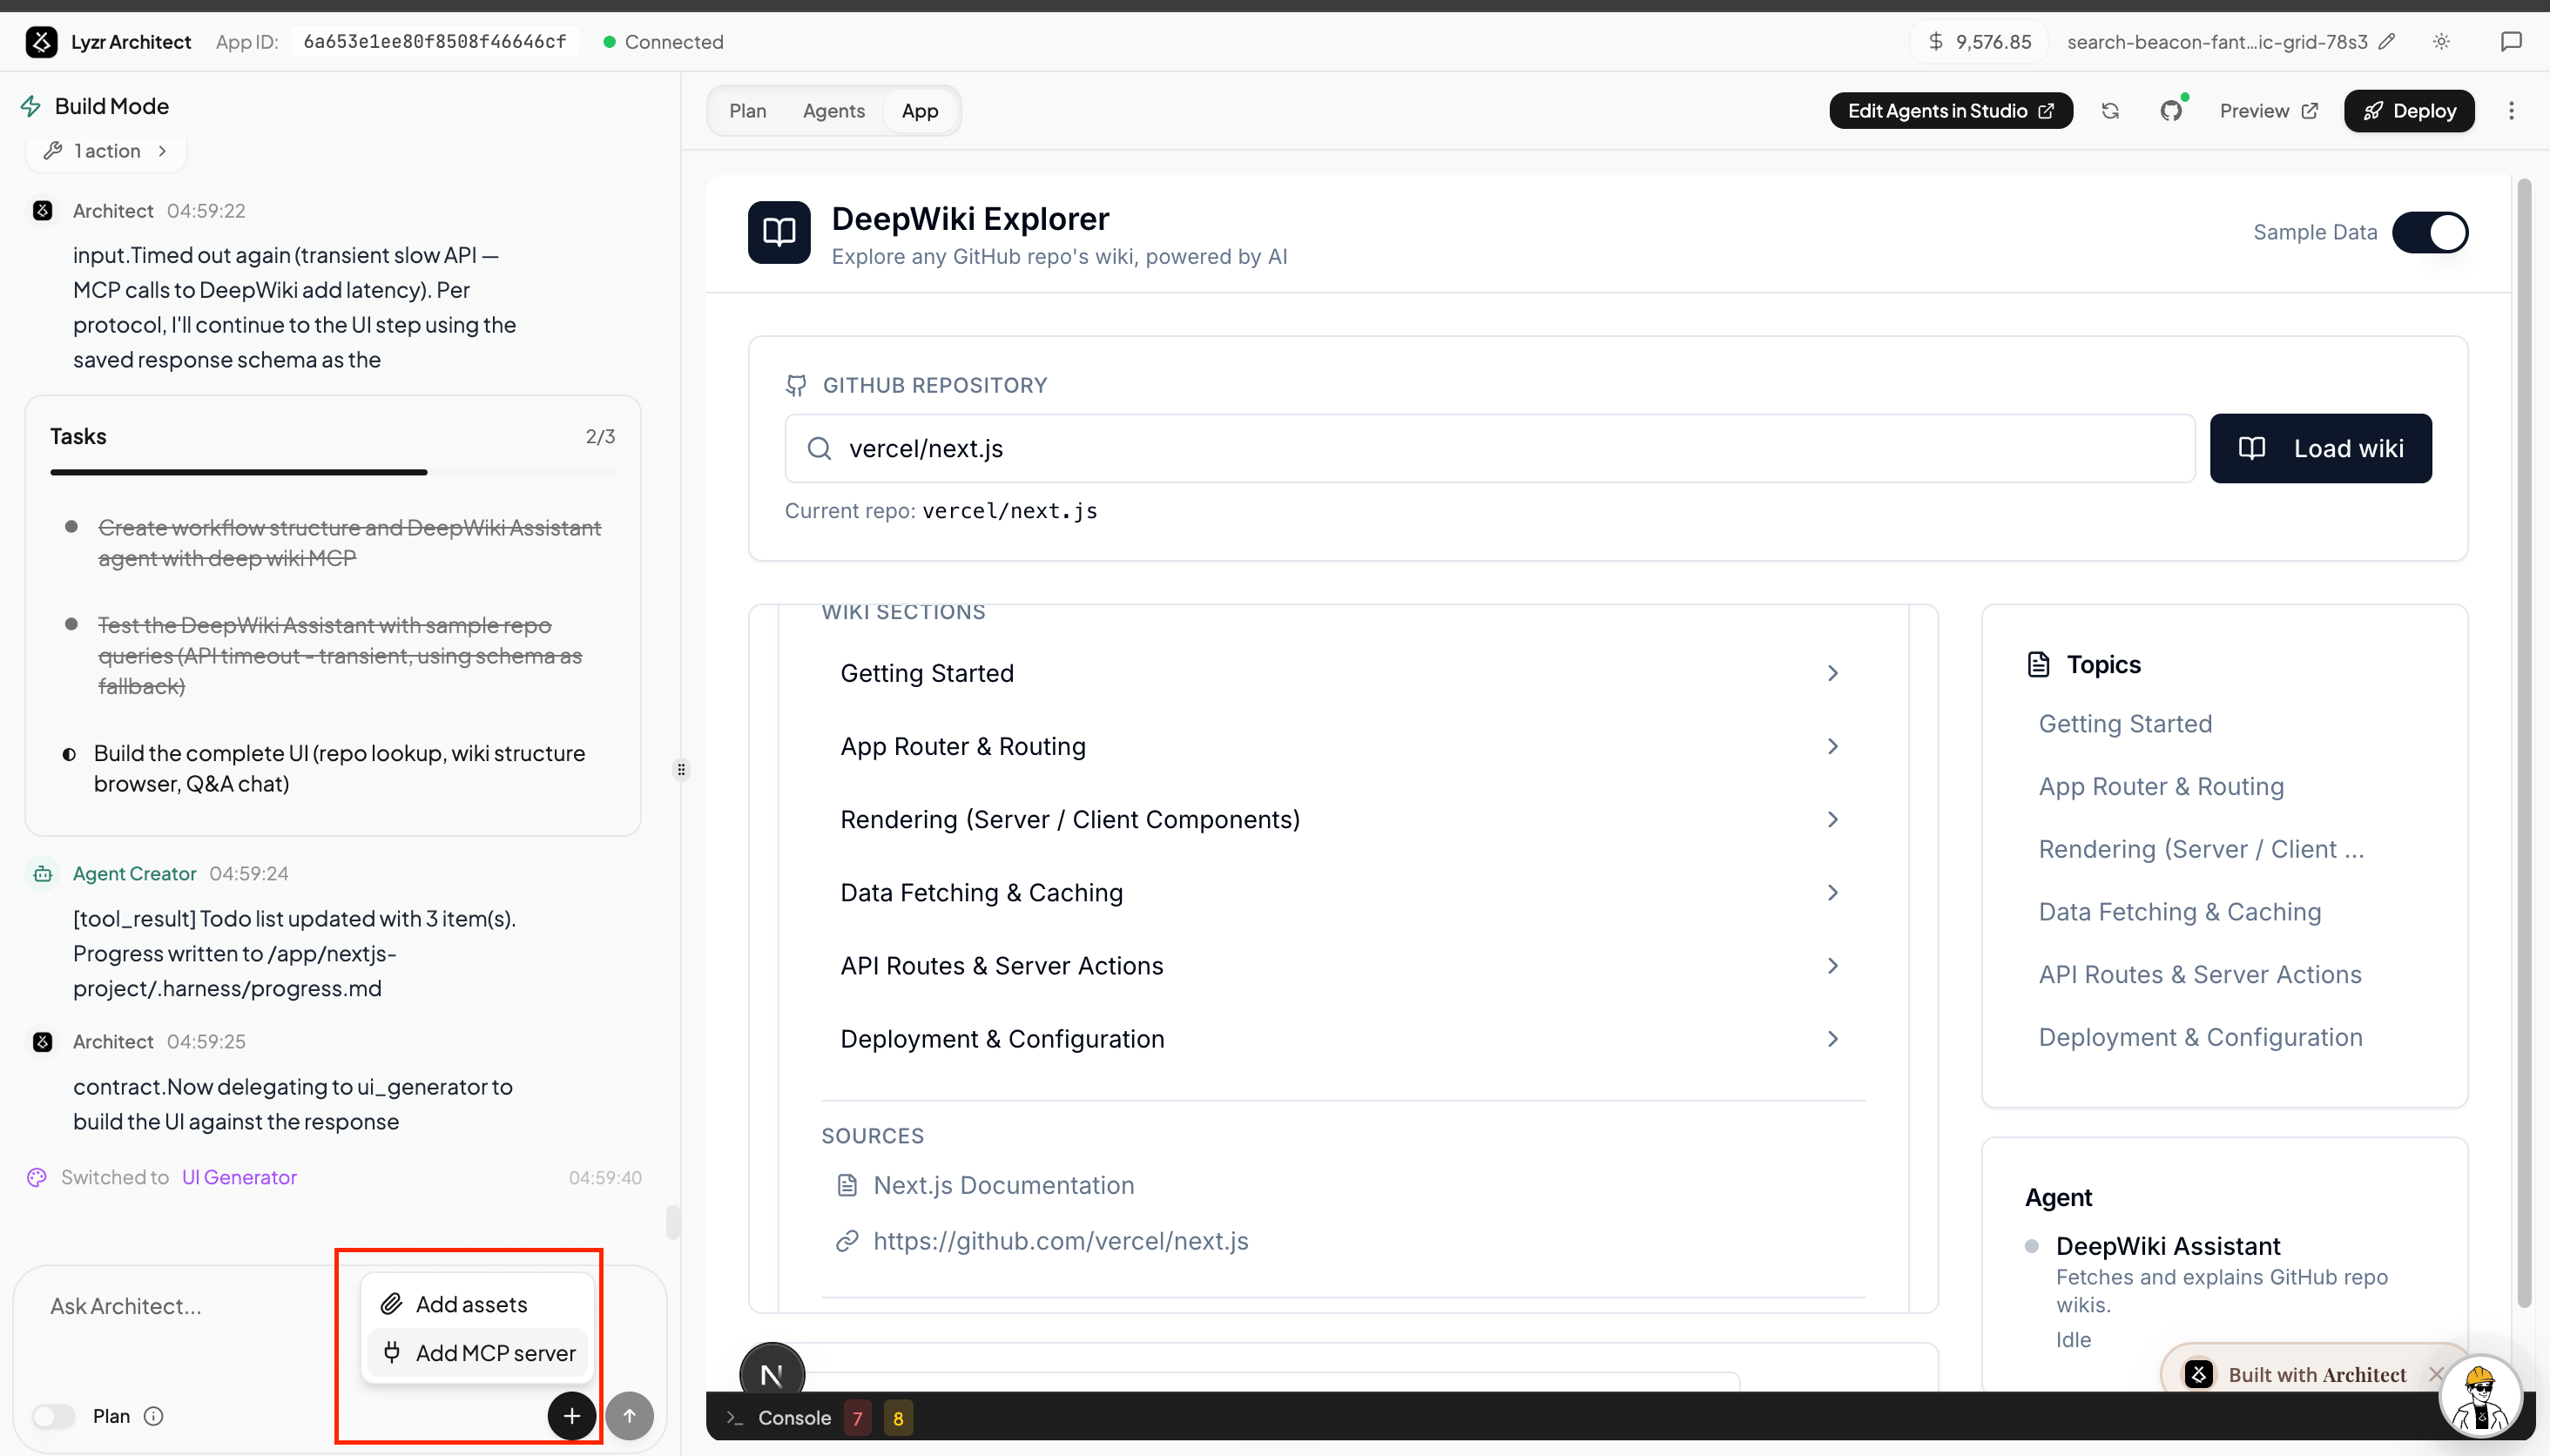Switch to the Plan tab
The image size is (2550, 1456).
[x=747, y=111]
